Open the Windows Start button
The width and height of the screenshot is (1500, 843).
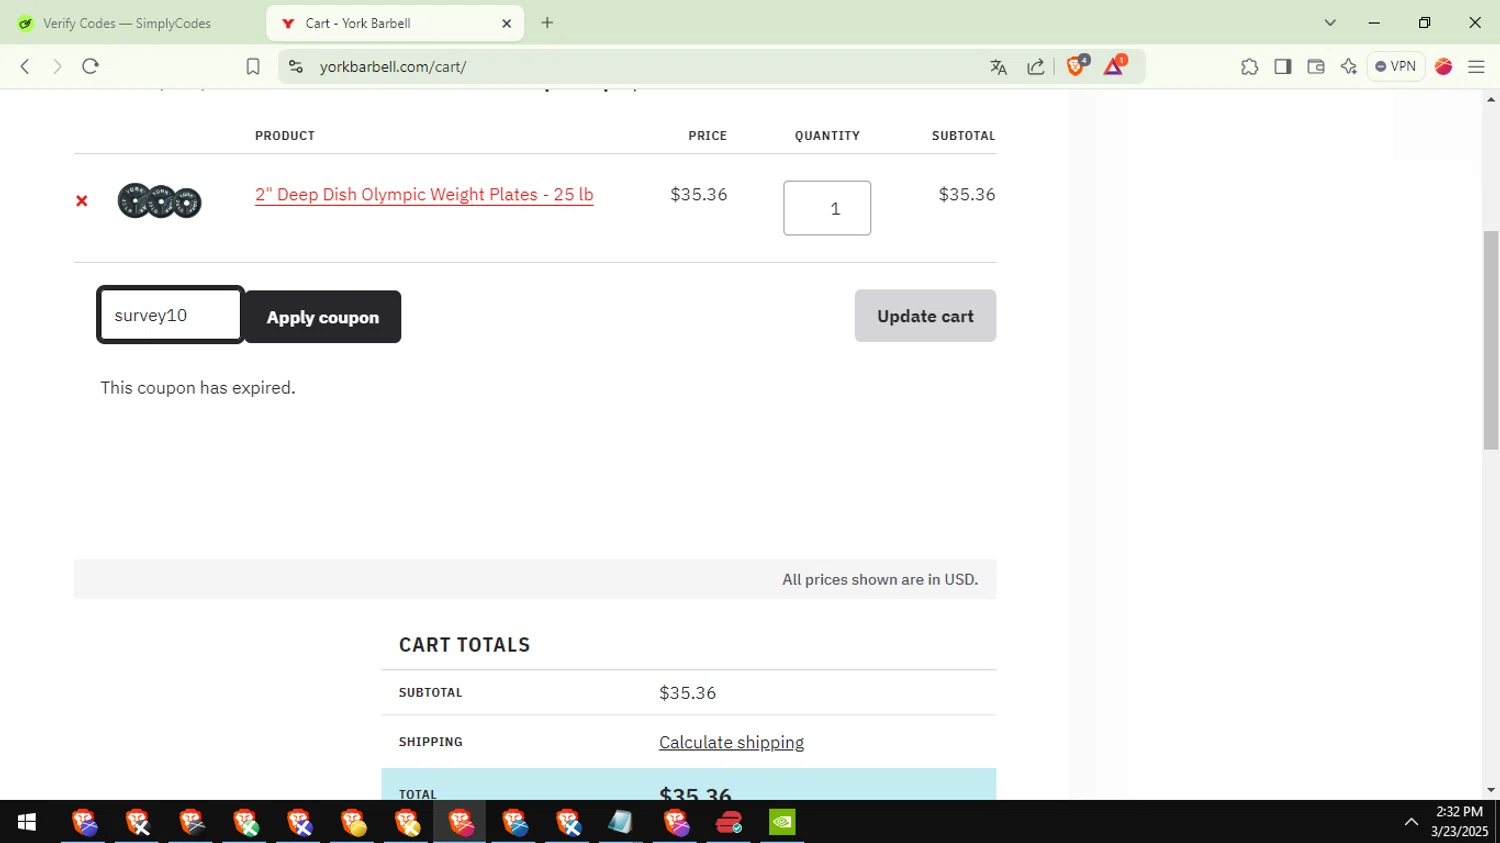tap(27, 822)
